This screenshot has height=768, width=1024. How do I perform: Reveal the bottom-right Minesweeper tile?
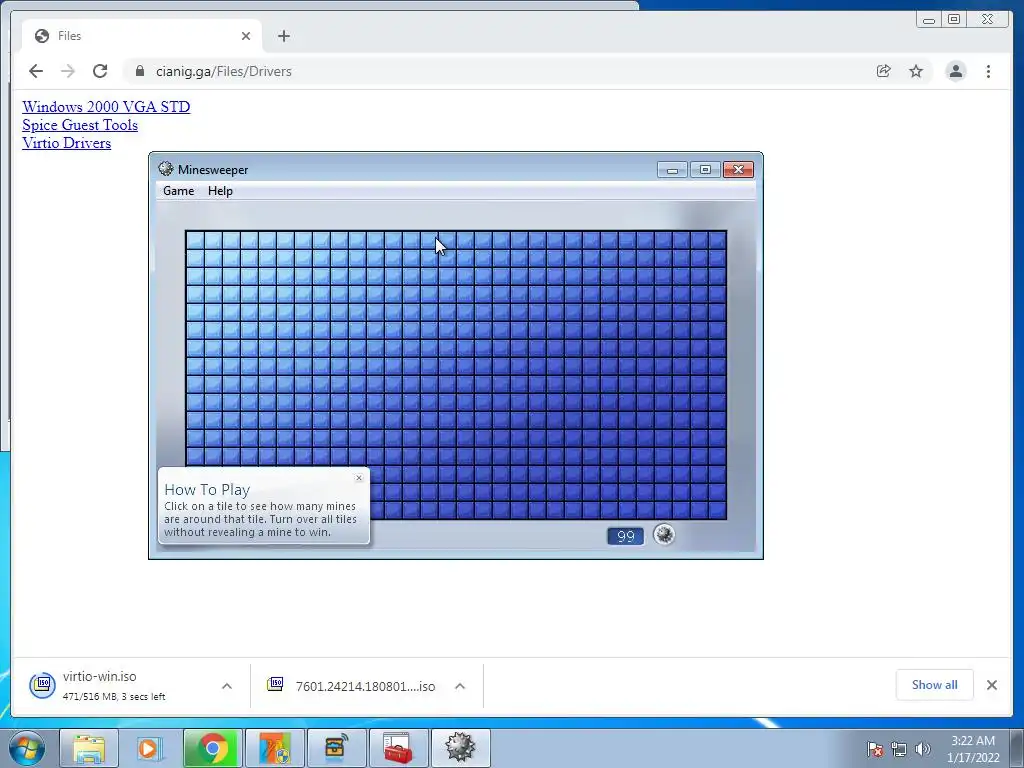point(717,510)
